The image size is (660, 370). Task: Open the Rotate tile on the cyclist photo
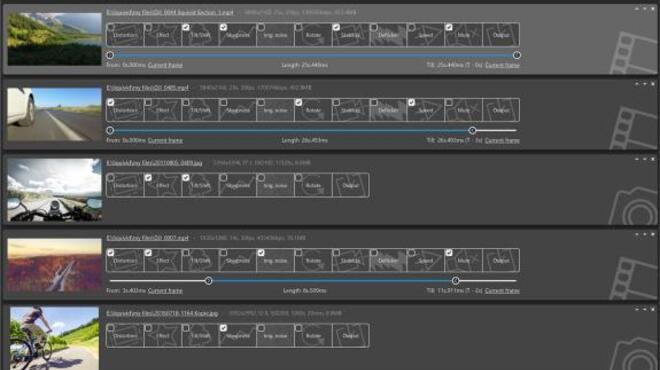[x=313, y=336]
